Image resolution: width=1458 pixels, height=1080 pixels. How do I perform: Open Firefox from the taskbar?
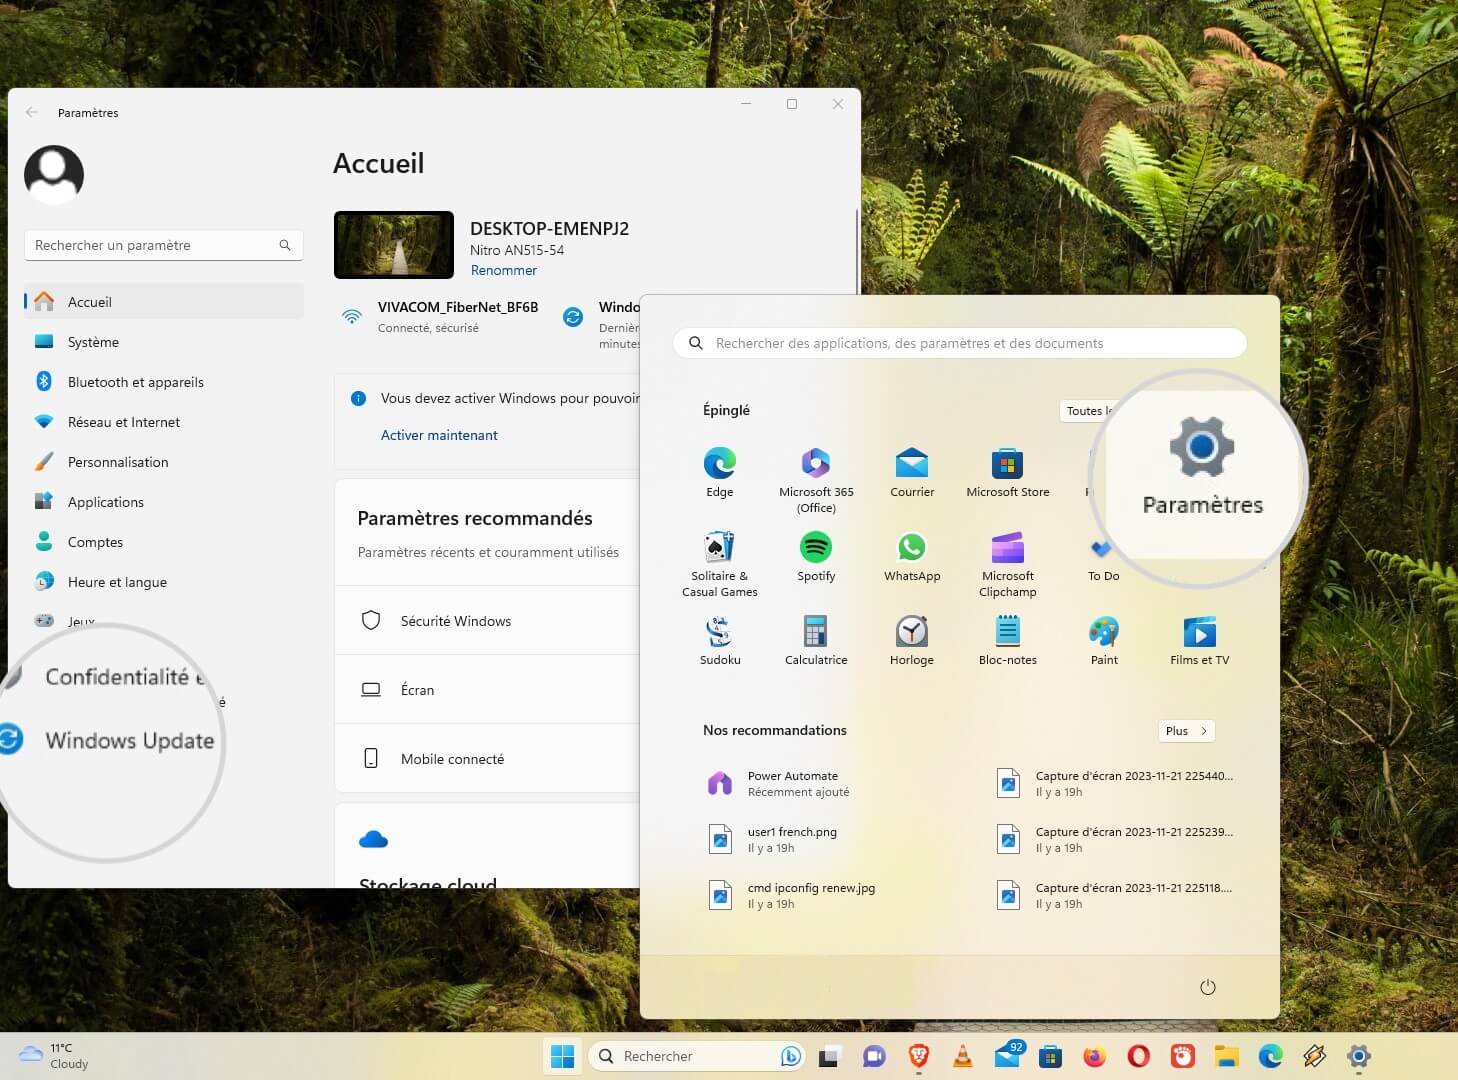pyautogui.click(x=1095, y=1056)
